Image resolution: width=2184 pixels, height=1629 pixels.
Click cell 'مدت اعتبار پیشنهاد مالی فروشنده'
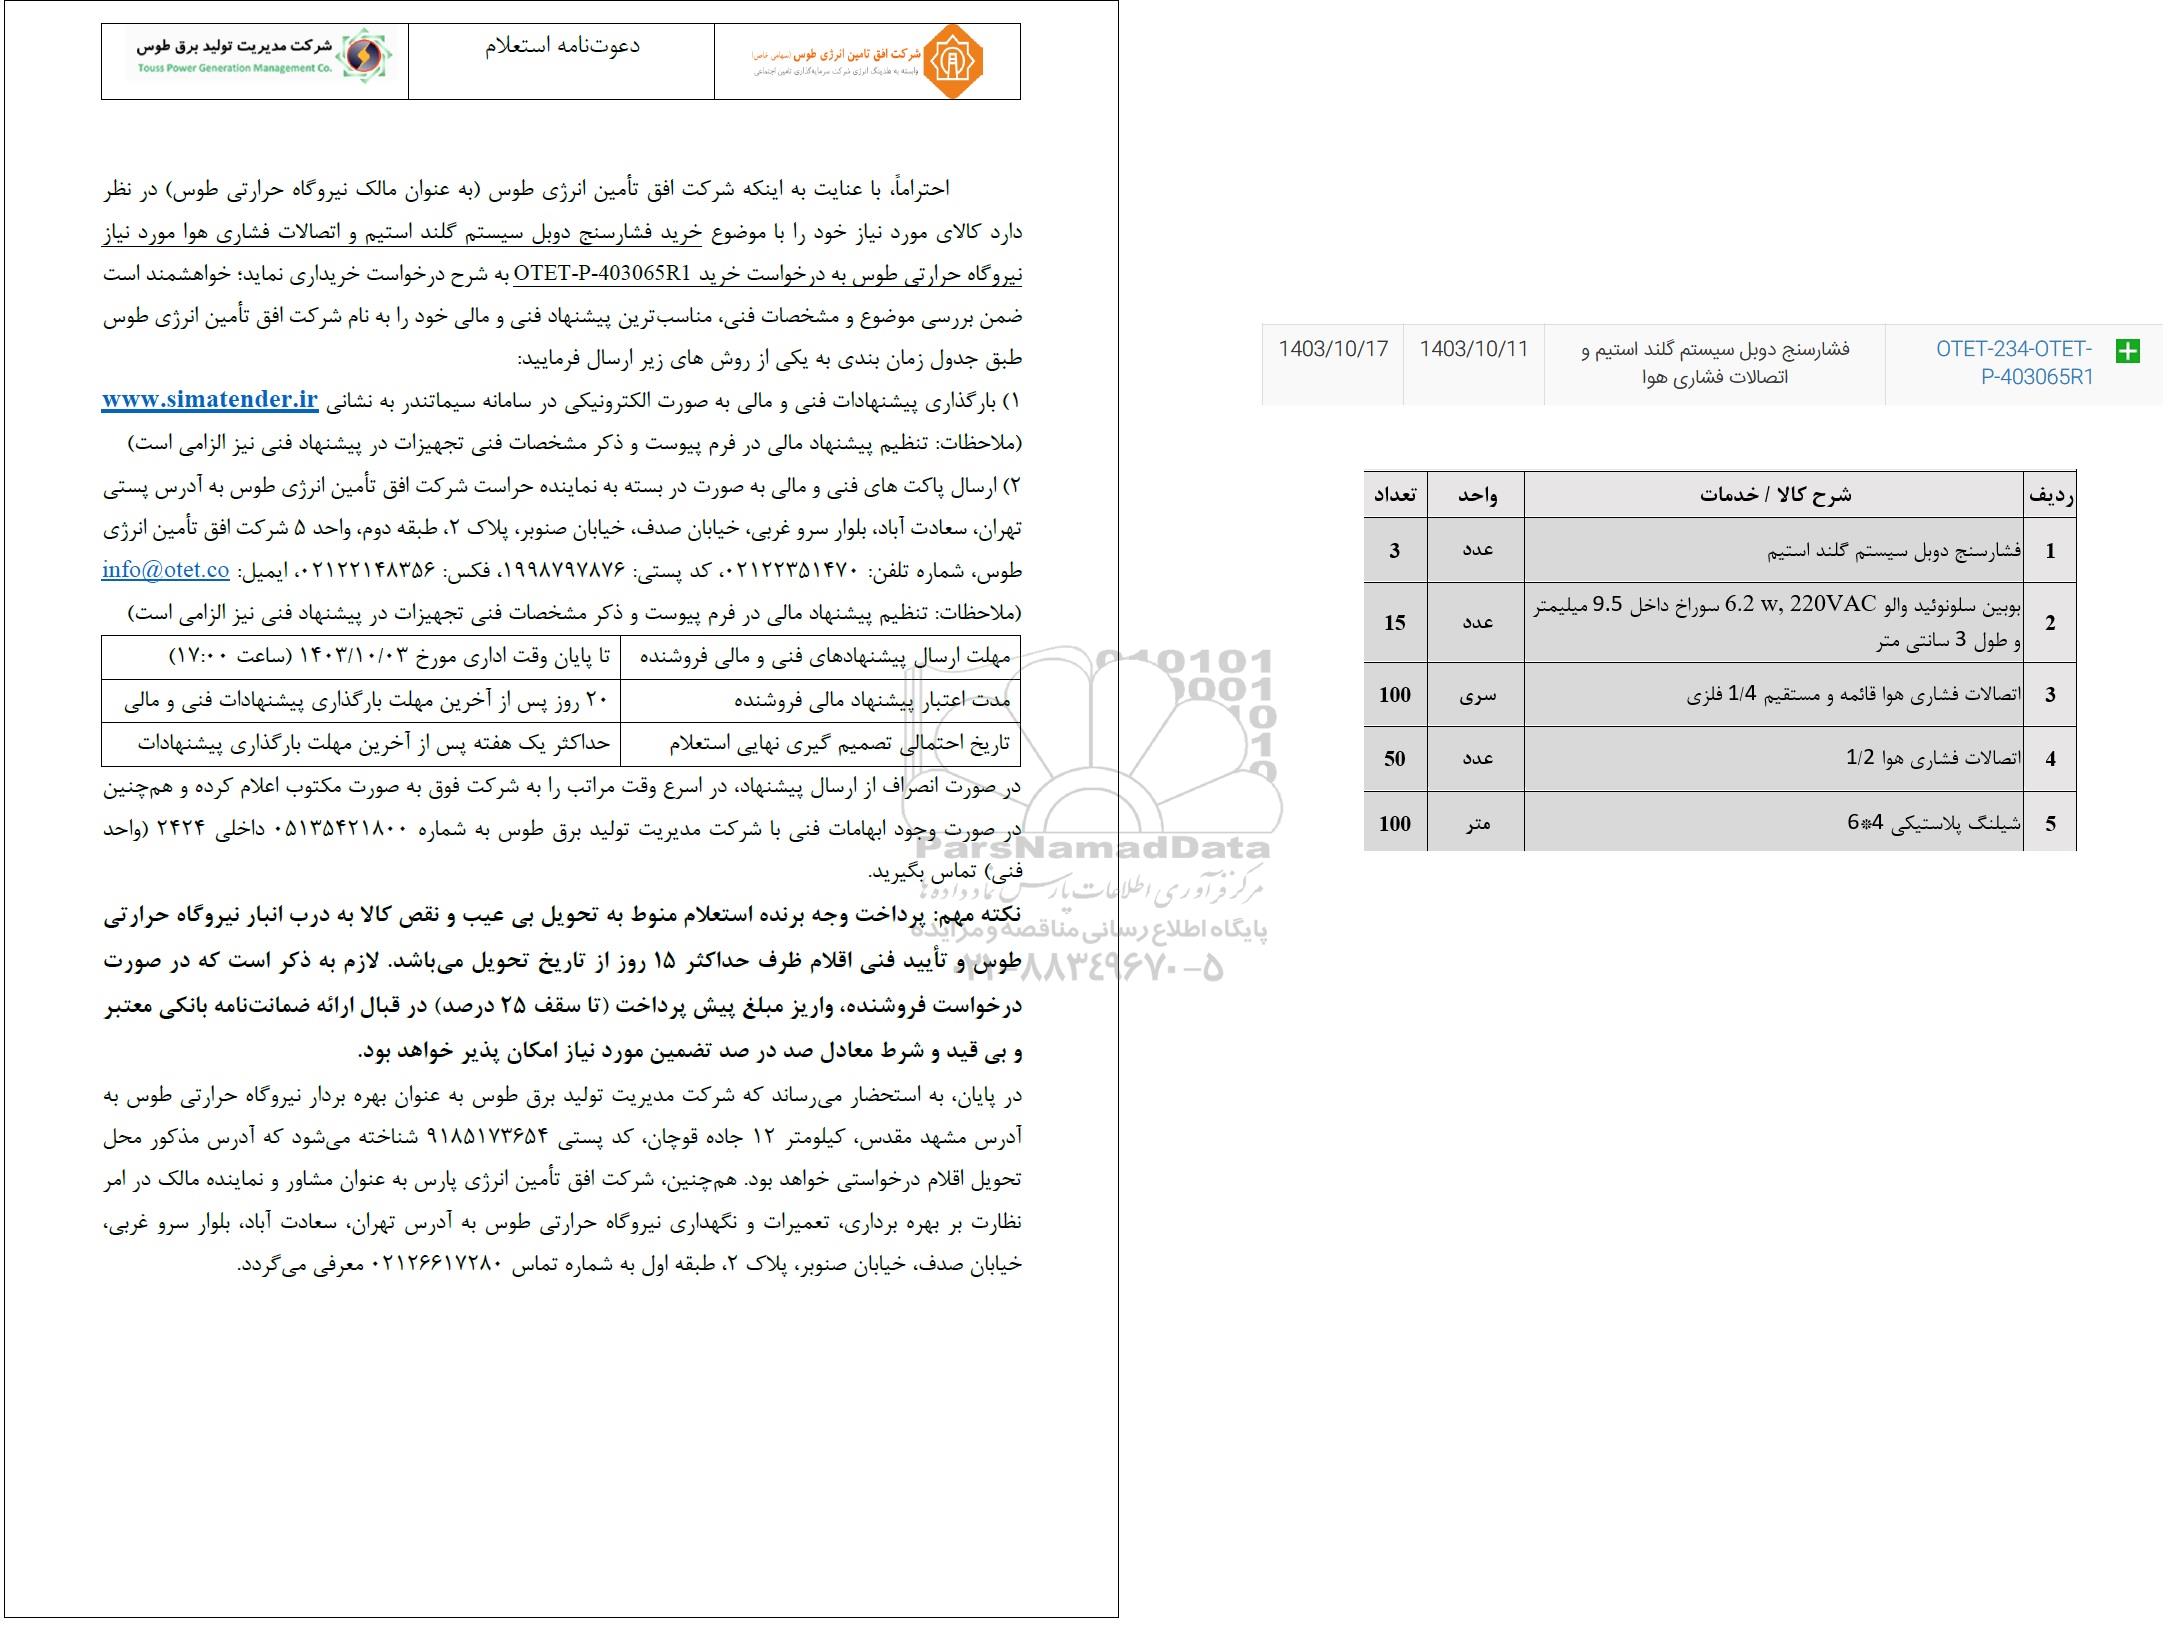pyautogui.click(x=820, y=701)
